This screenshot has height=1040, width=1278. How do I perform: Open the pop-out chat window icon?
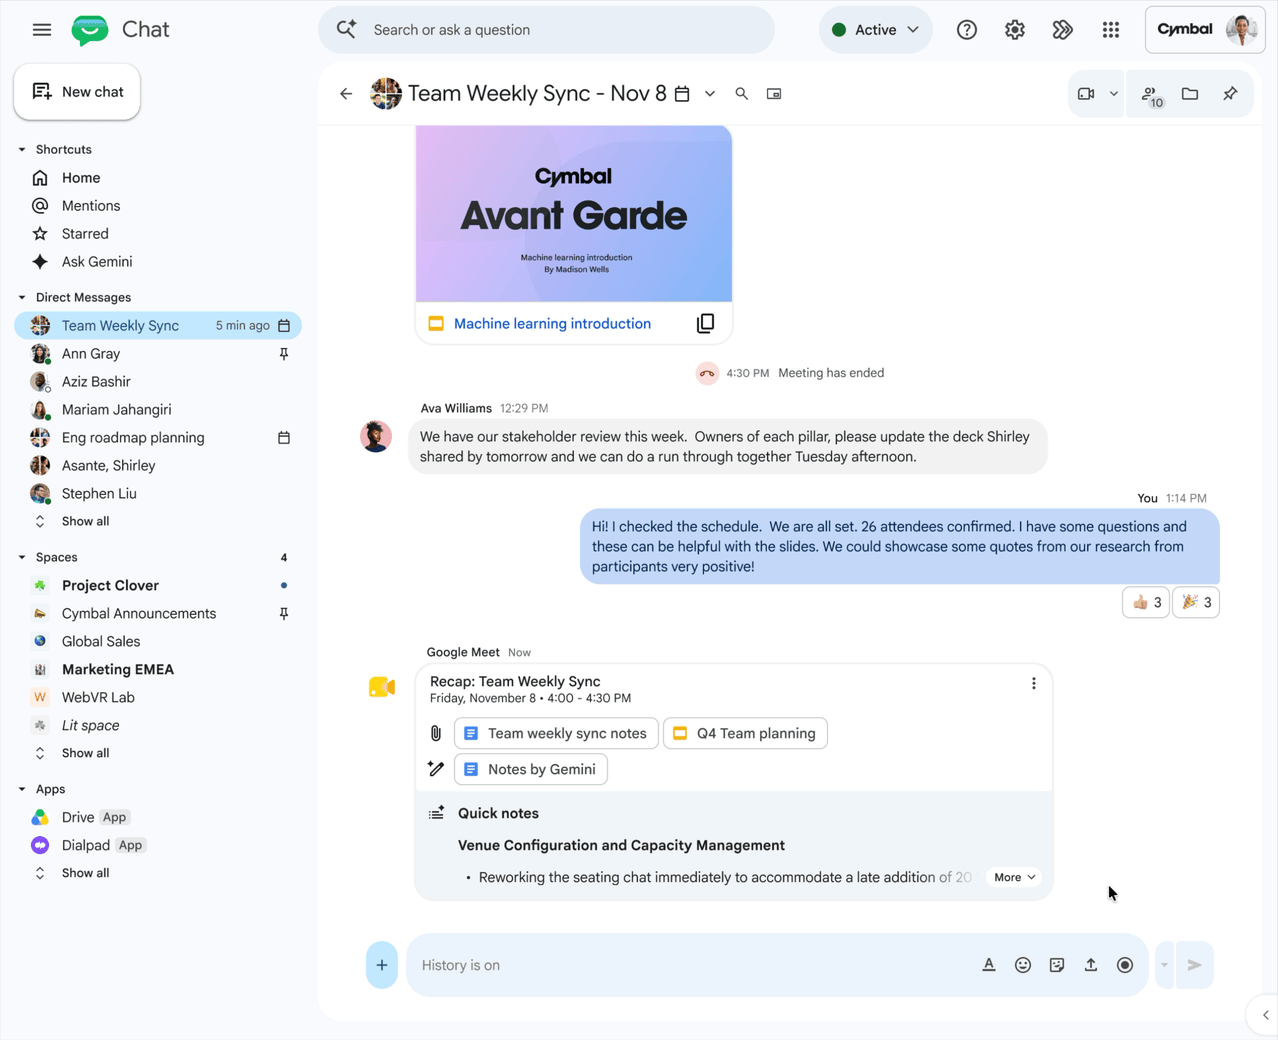click(x=774, y=94)
